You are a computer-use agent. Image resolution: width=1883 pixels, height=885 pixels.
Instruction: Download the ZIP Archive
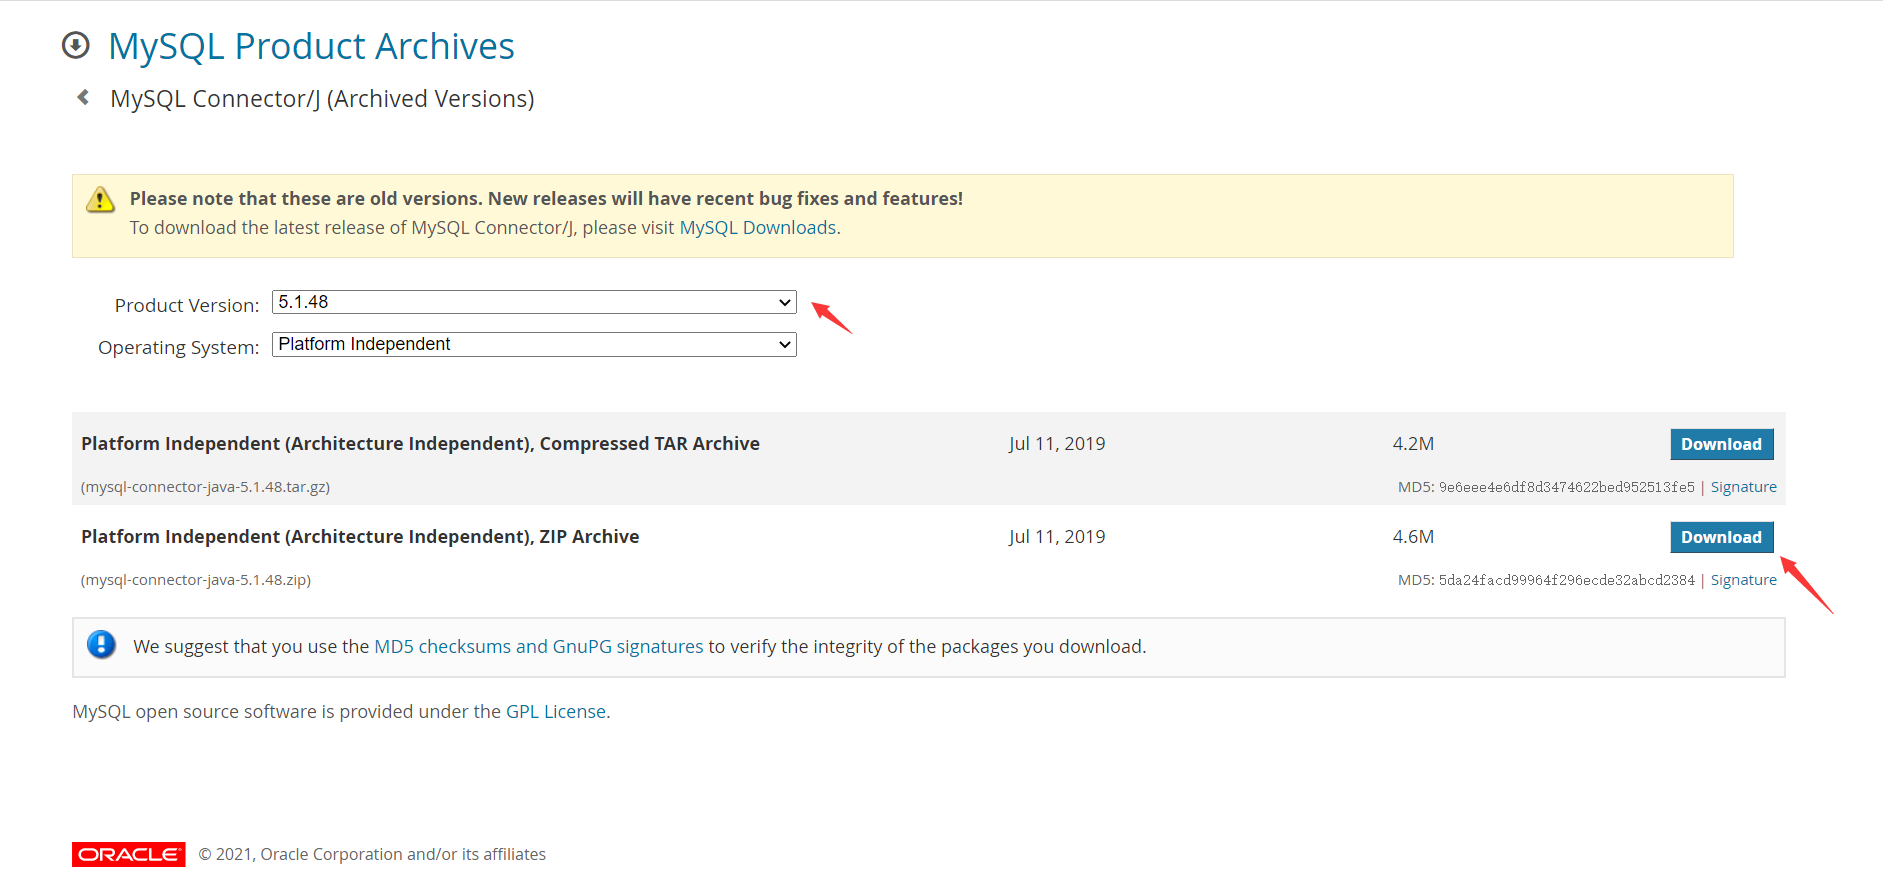pyautogui.click(x=1721, y=537)
